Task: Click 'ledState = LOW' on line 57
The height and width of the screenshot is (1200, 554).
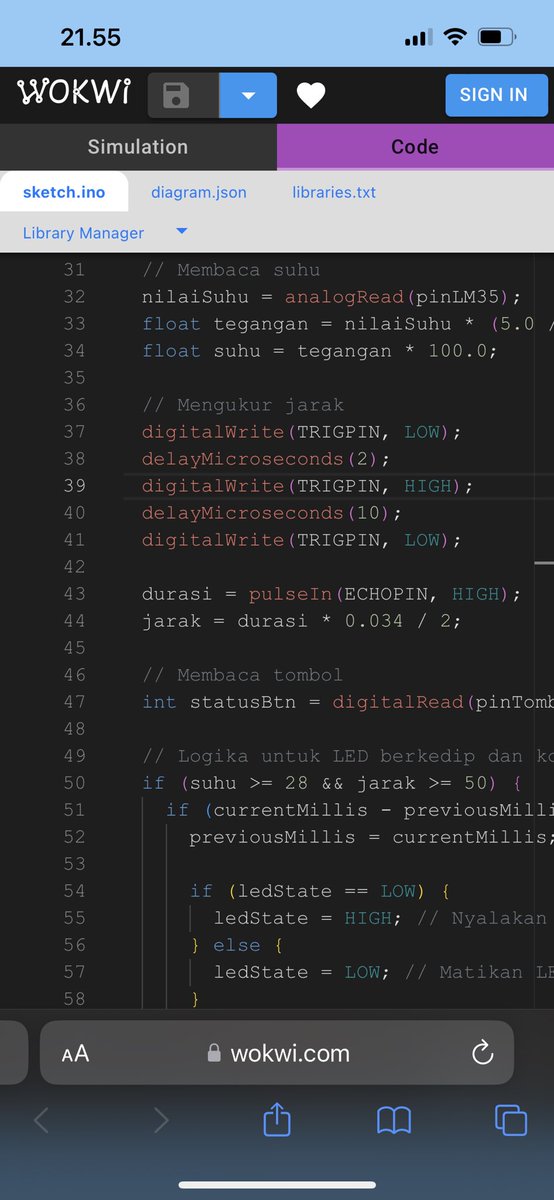Action: click(x=295, y=972)
